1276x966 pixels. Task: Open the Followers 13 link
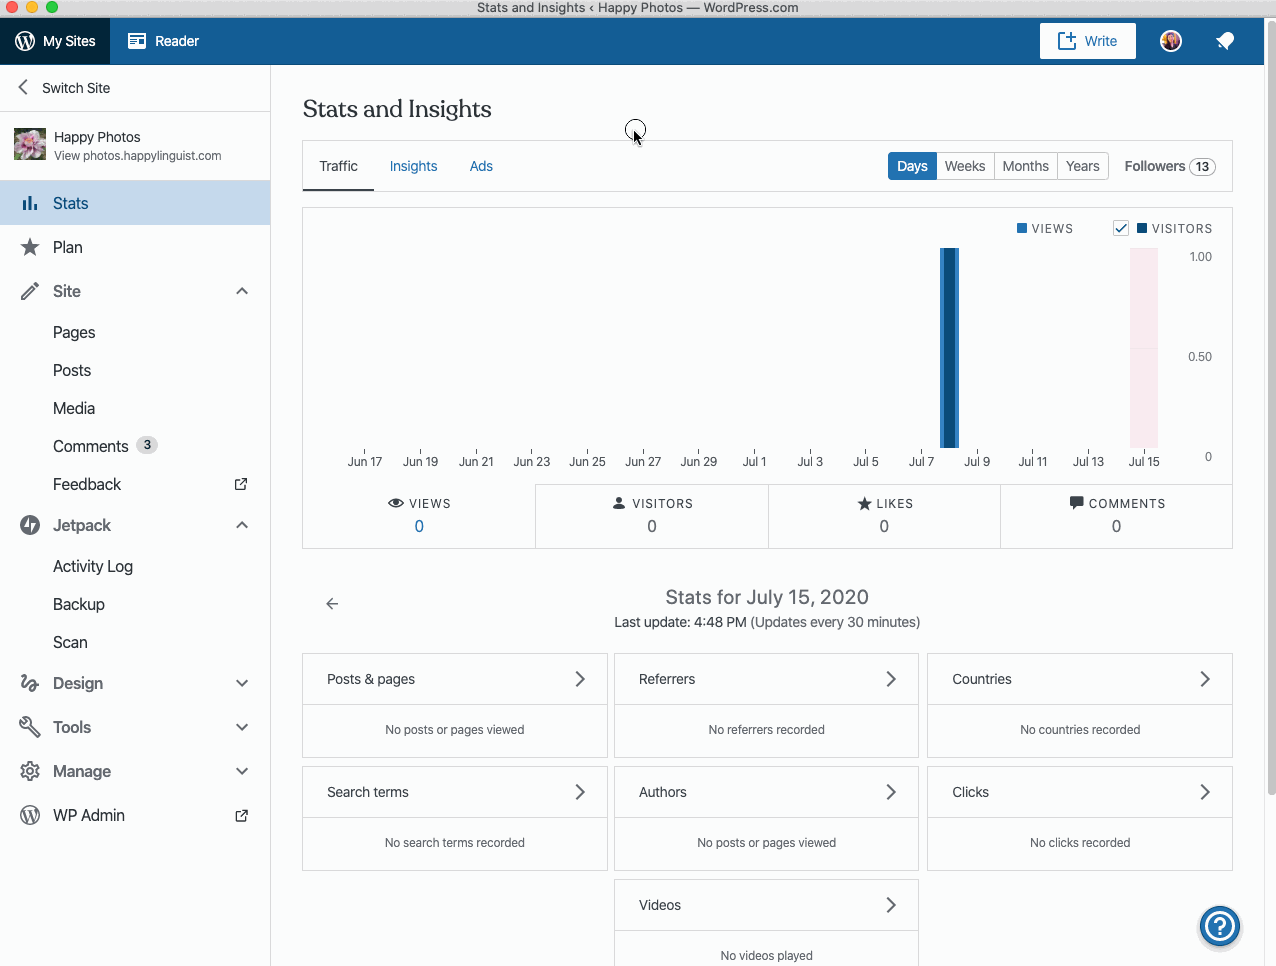click(1170, 166)
